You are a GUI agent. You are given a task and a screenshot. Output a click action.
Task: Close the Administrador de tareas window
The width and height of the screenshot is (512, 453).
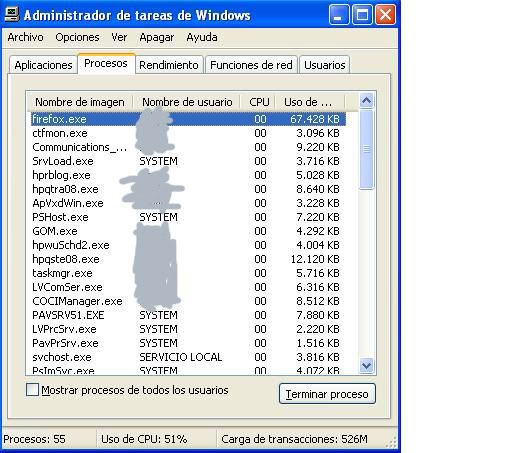[386, 14]
